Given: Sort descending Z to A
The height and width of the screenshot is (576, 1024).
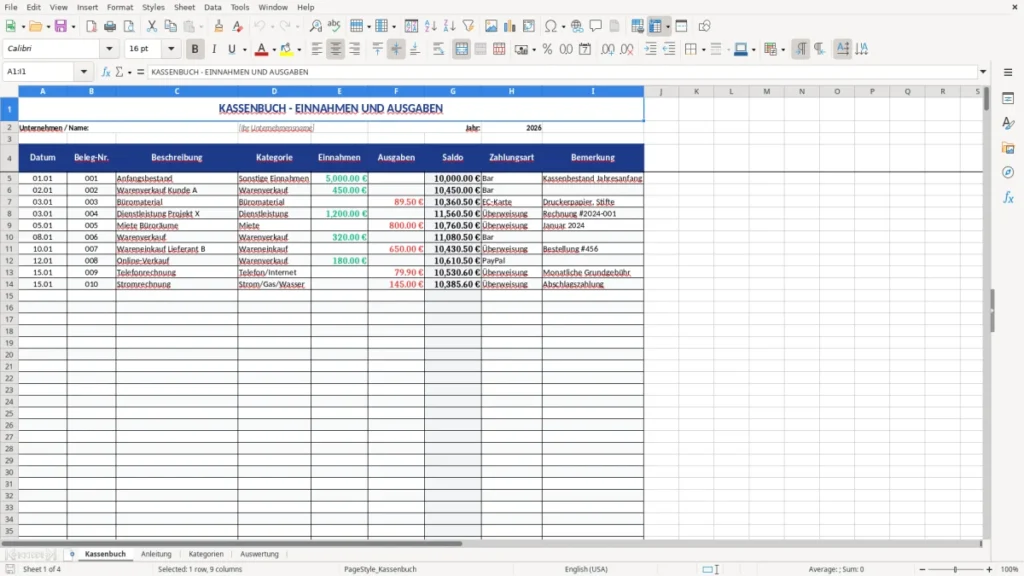Looking at the screenshot, I should tap(449, 26).
